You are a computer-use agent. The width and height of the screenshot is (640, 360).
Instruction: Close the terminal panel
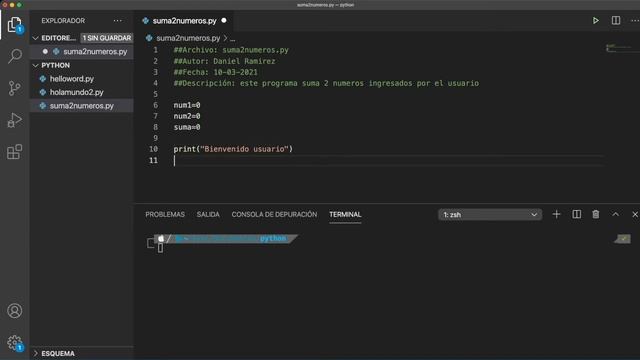click(x=635, y=214)
